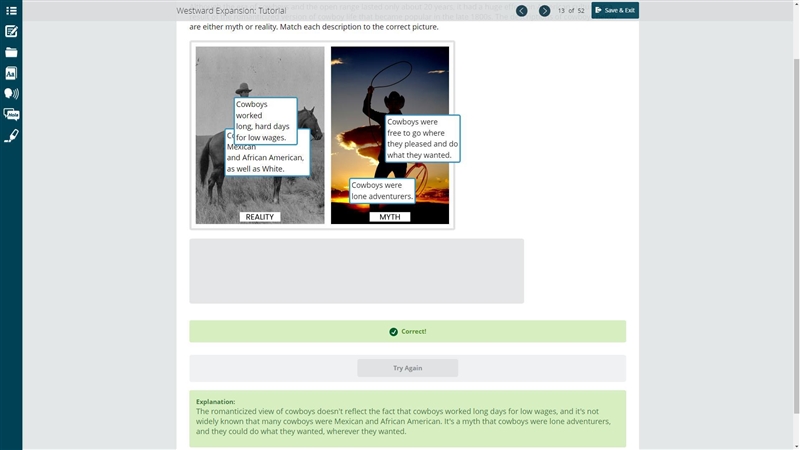Open the notes editor icon in sidebar
This screenshot has width=800, height=450.
[x=11, y=32]
